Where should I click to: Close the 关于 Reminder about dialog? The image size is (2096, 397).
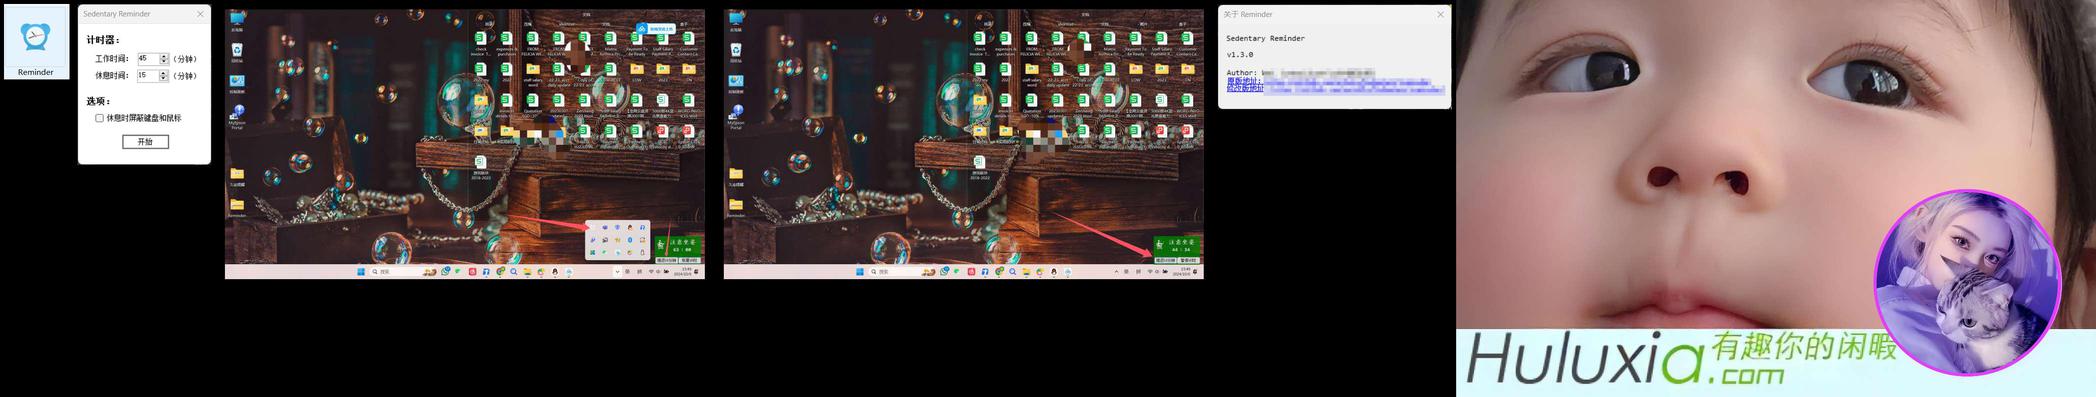[x=1440, y=14]
